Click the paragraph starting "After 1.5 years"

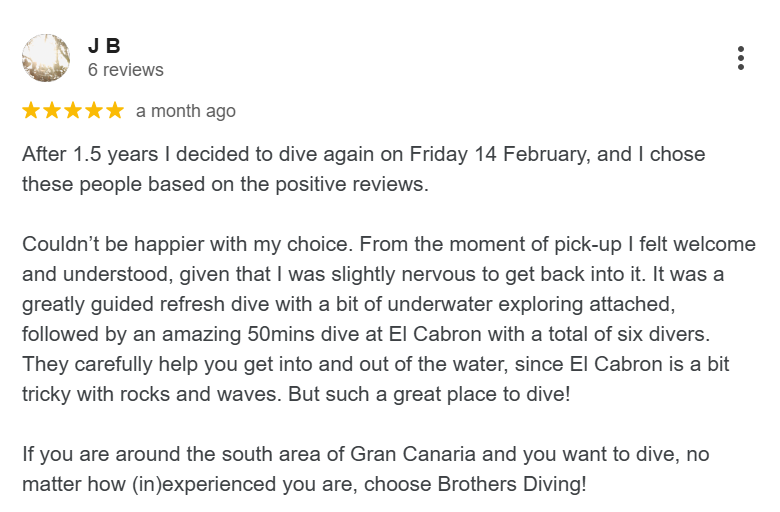click(x=364, y=169)
